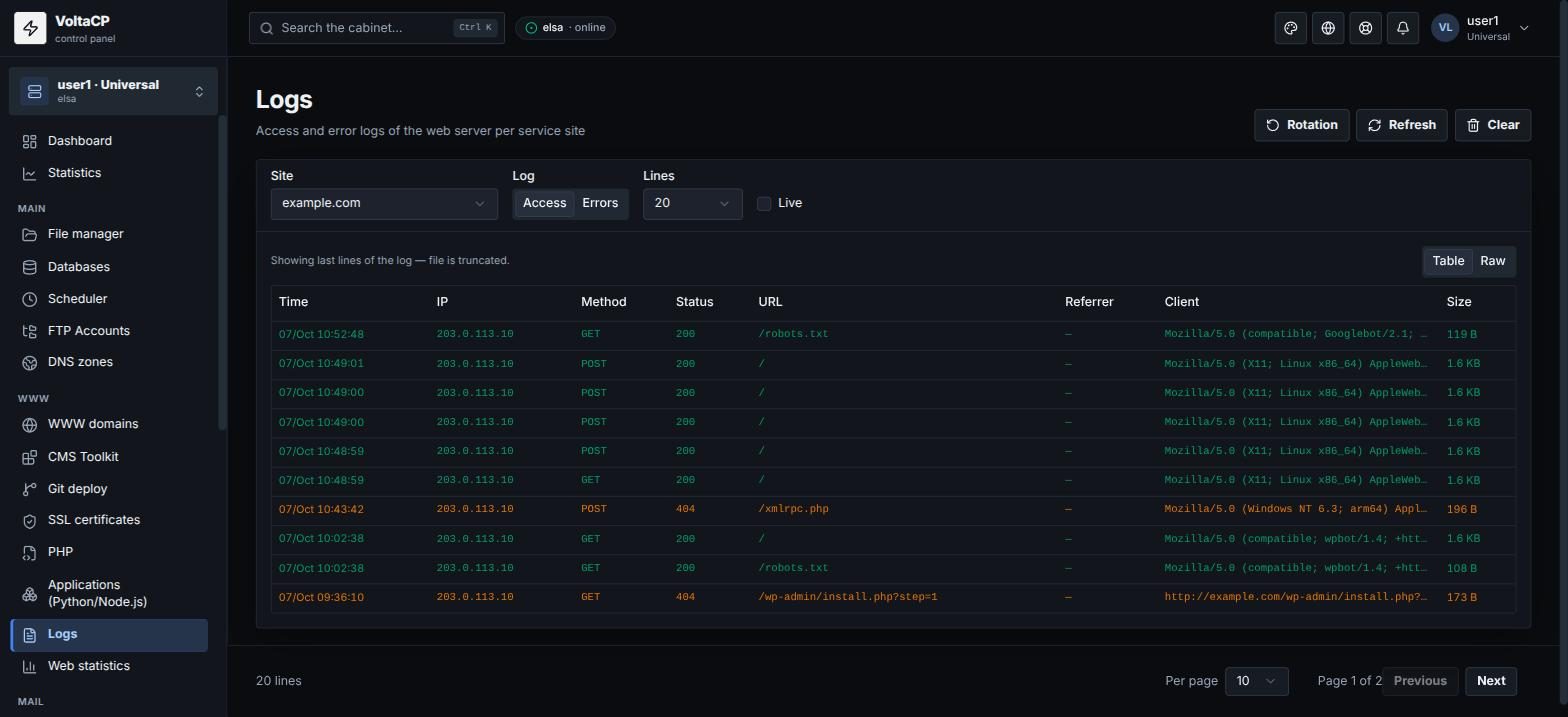Open Git deploy
The width and height of the screenshot is (1568, 717).
coord(109,489)
